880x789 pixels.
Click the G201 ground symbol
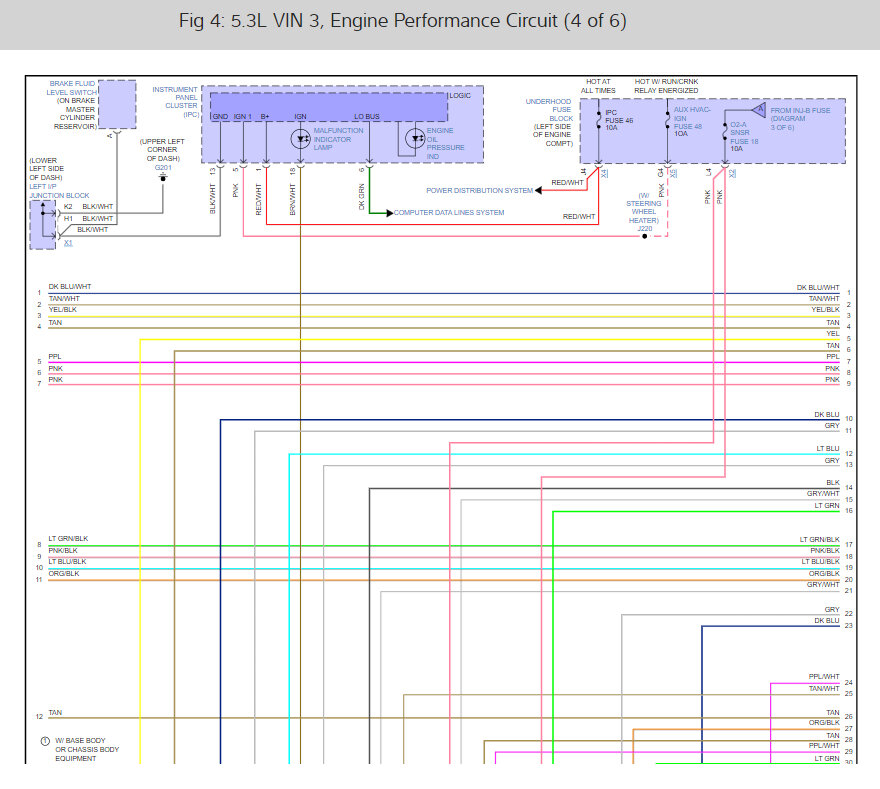click(163, 176)
